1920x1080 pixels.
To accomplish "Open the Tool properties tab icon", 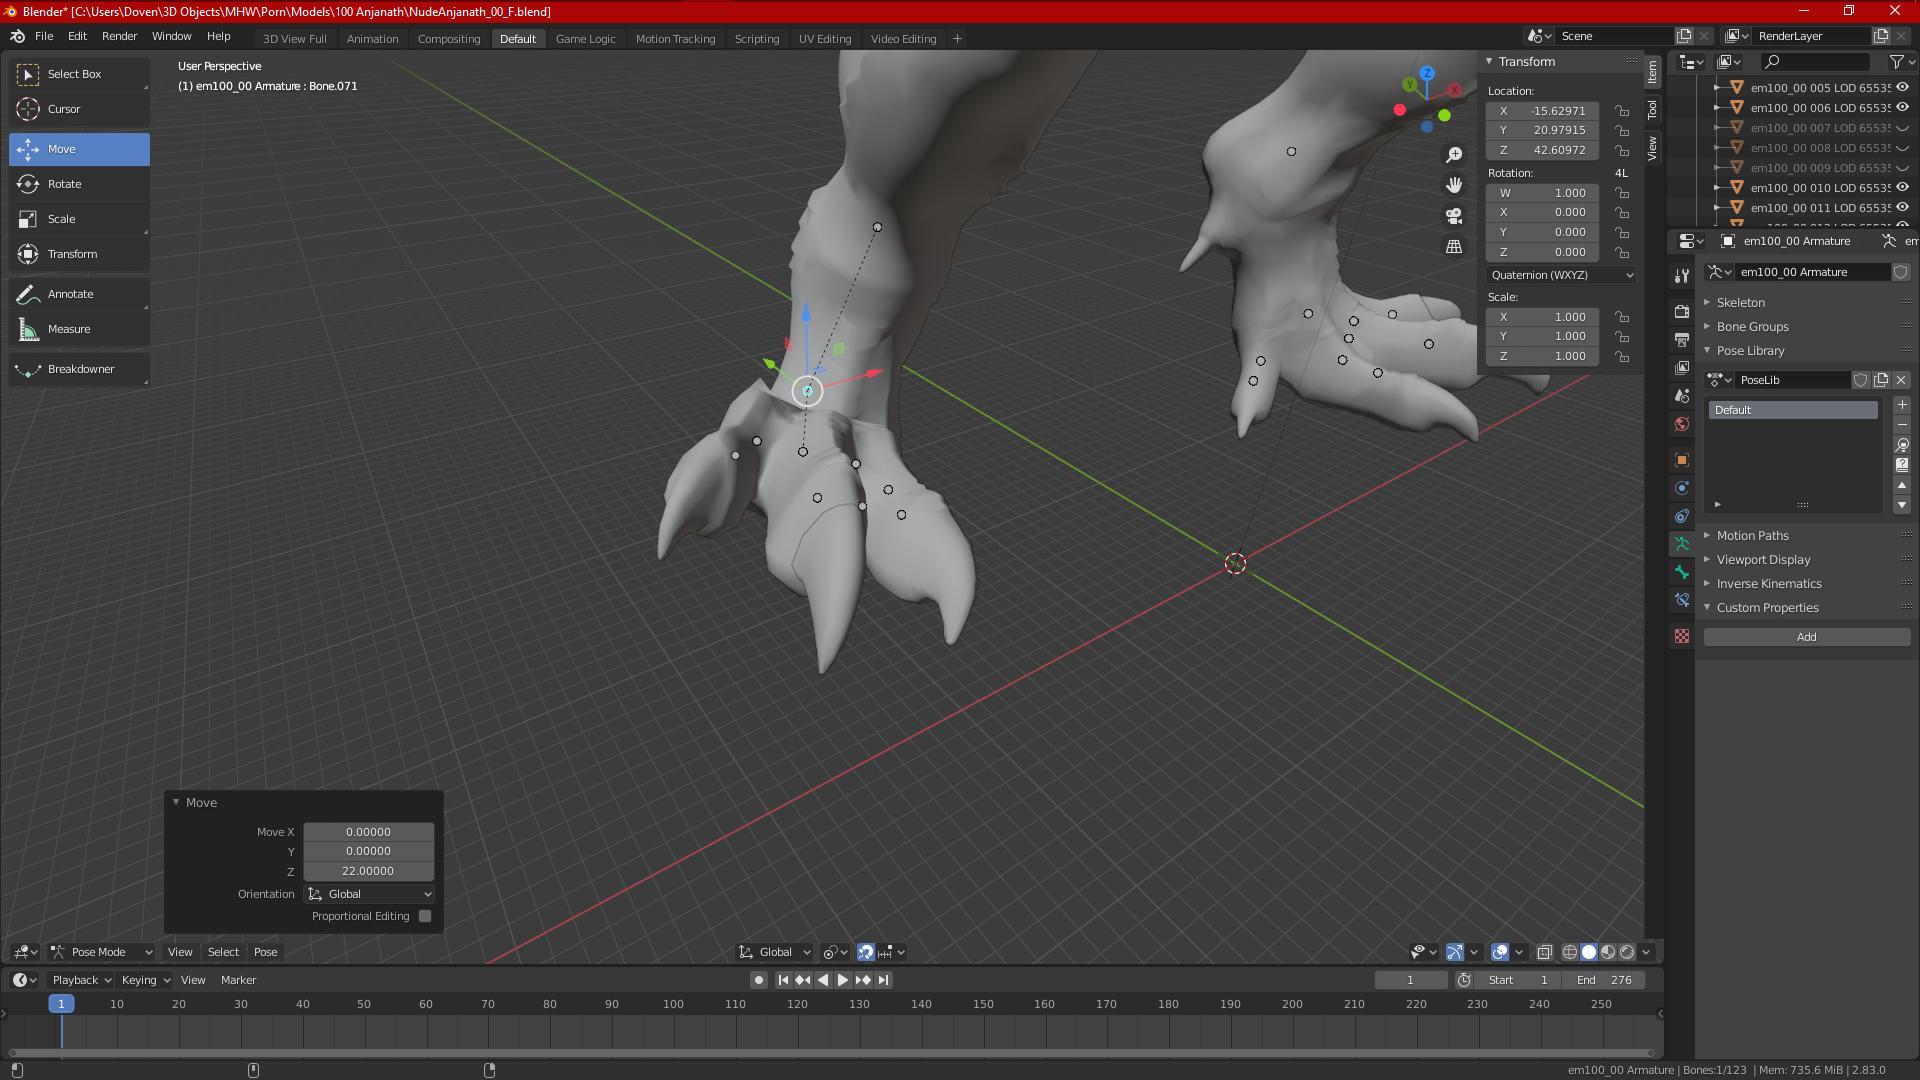I will [1681, 276].
